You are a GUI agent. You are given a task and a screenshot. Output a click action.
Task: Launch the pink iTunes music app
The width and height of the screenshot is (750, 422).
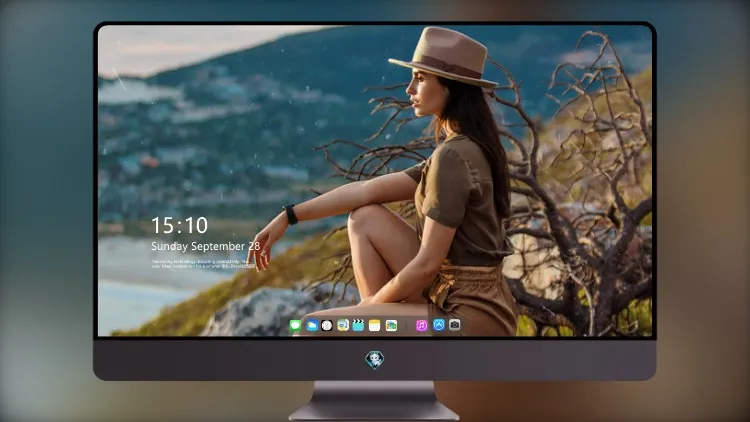[421, 326]
